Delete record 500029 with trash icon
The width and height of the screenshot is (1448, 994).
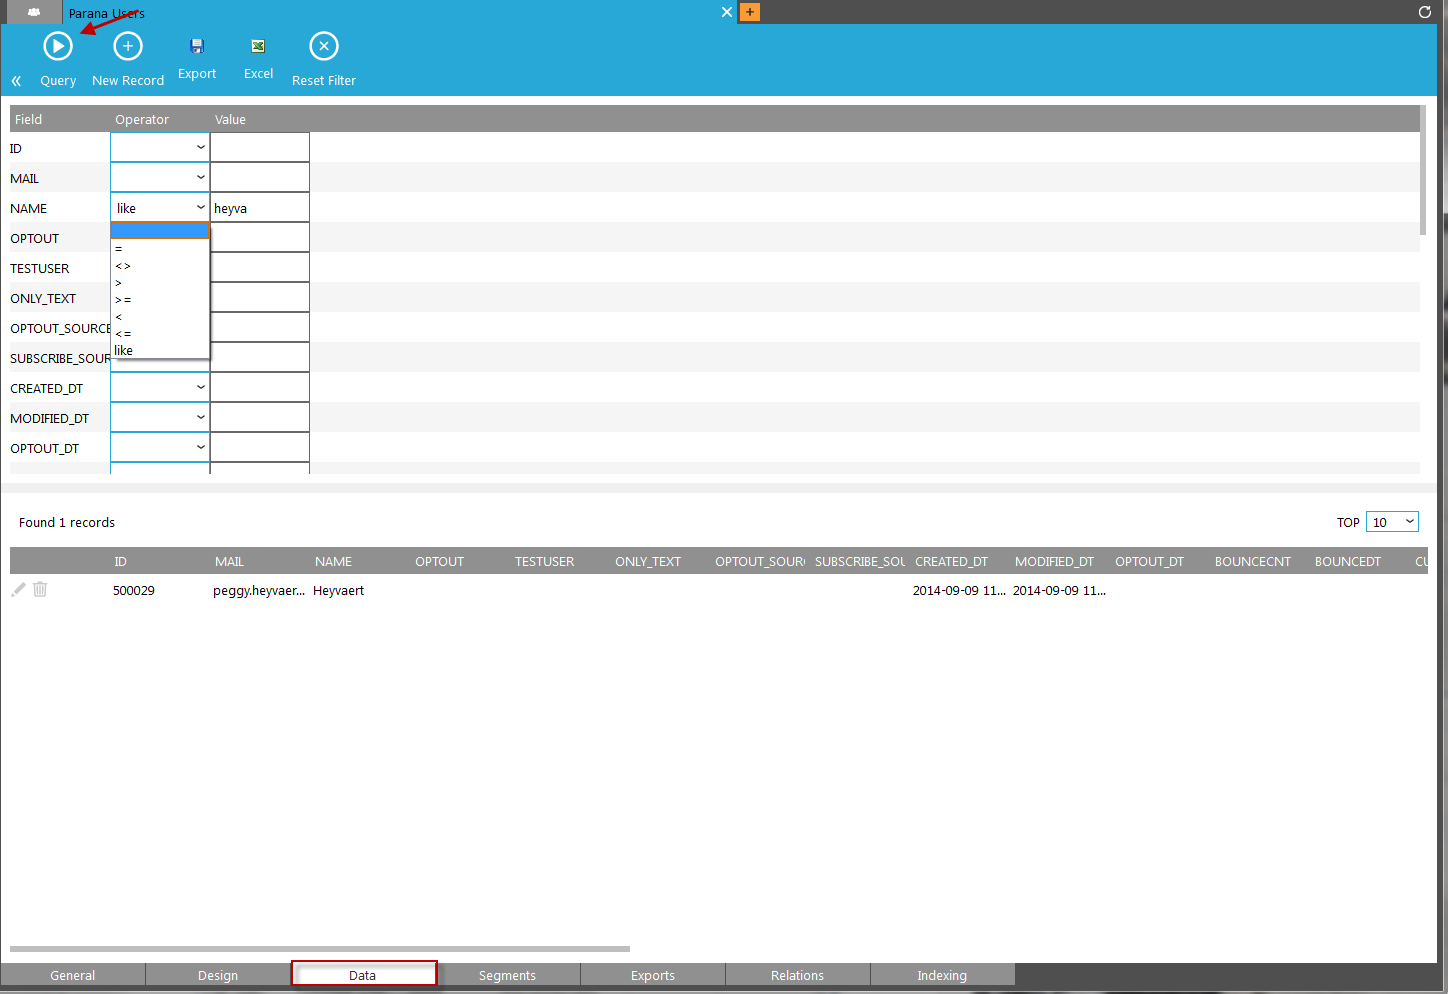pos(40,590)
